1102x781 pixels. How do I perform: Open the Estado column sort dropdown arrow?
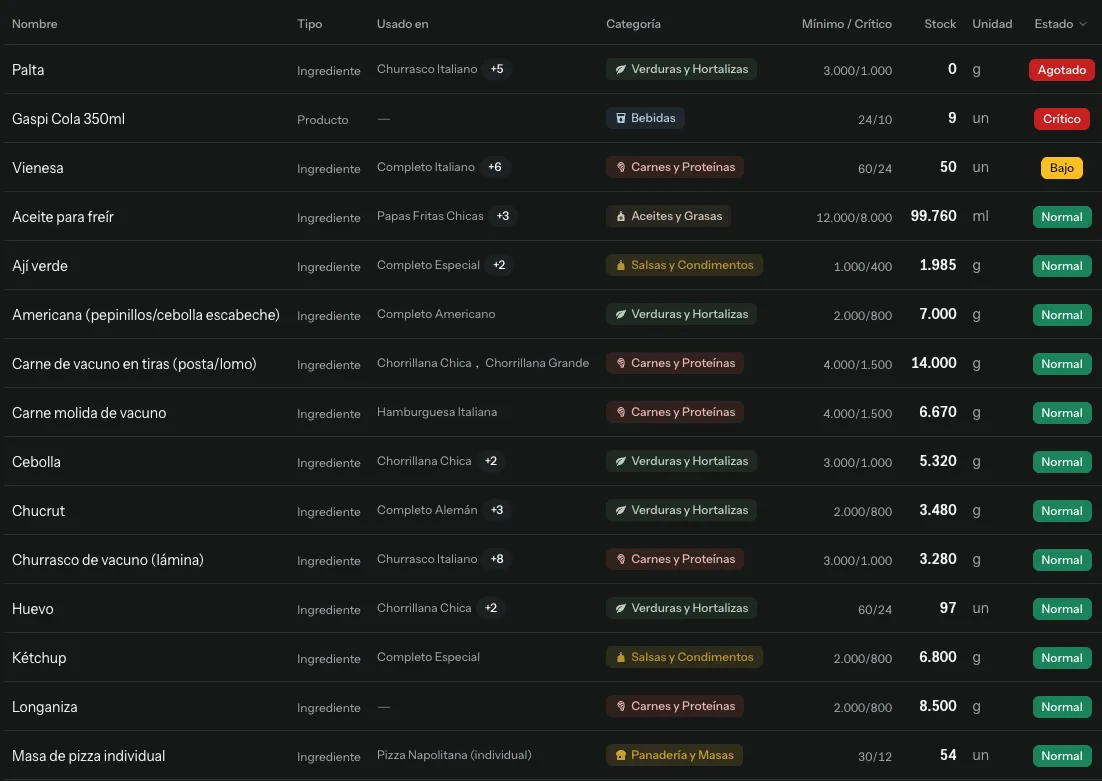(1083, 24)
